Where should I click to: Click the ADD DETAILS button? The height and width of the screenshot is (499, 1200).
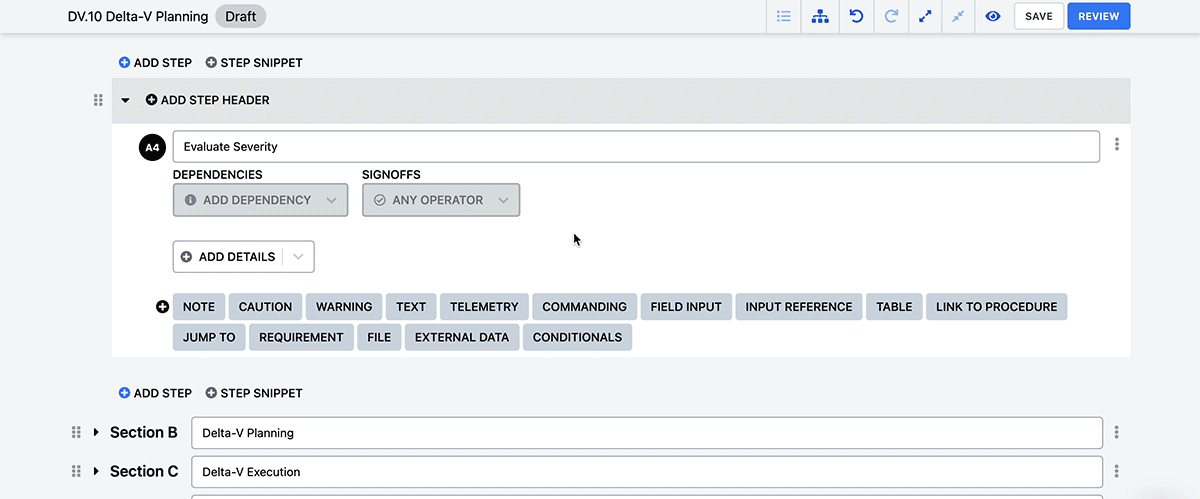click(228, 257)
